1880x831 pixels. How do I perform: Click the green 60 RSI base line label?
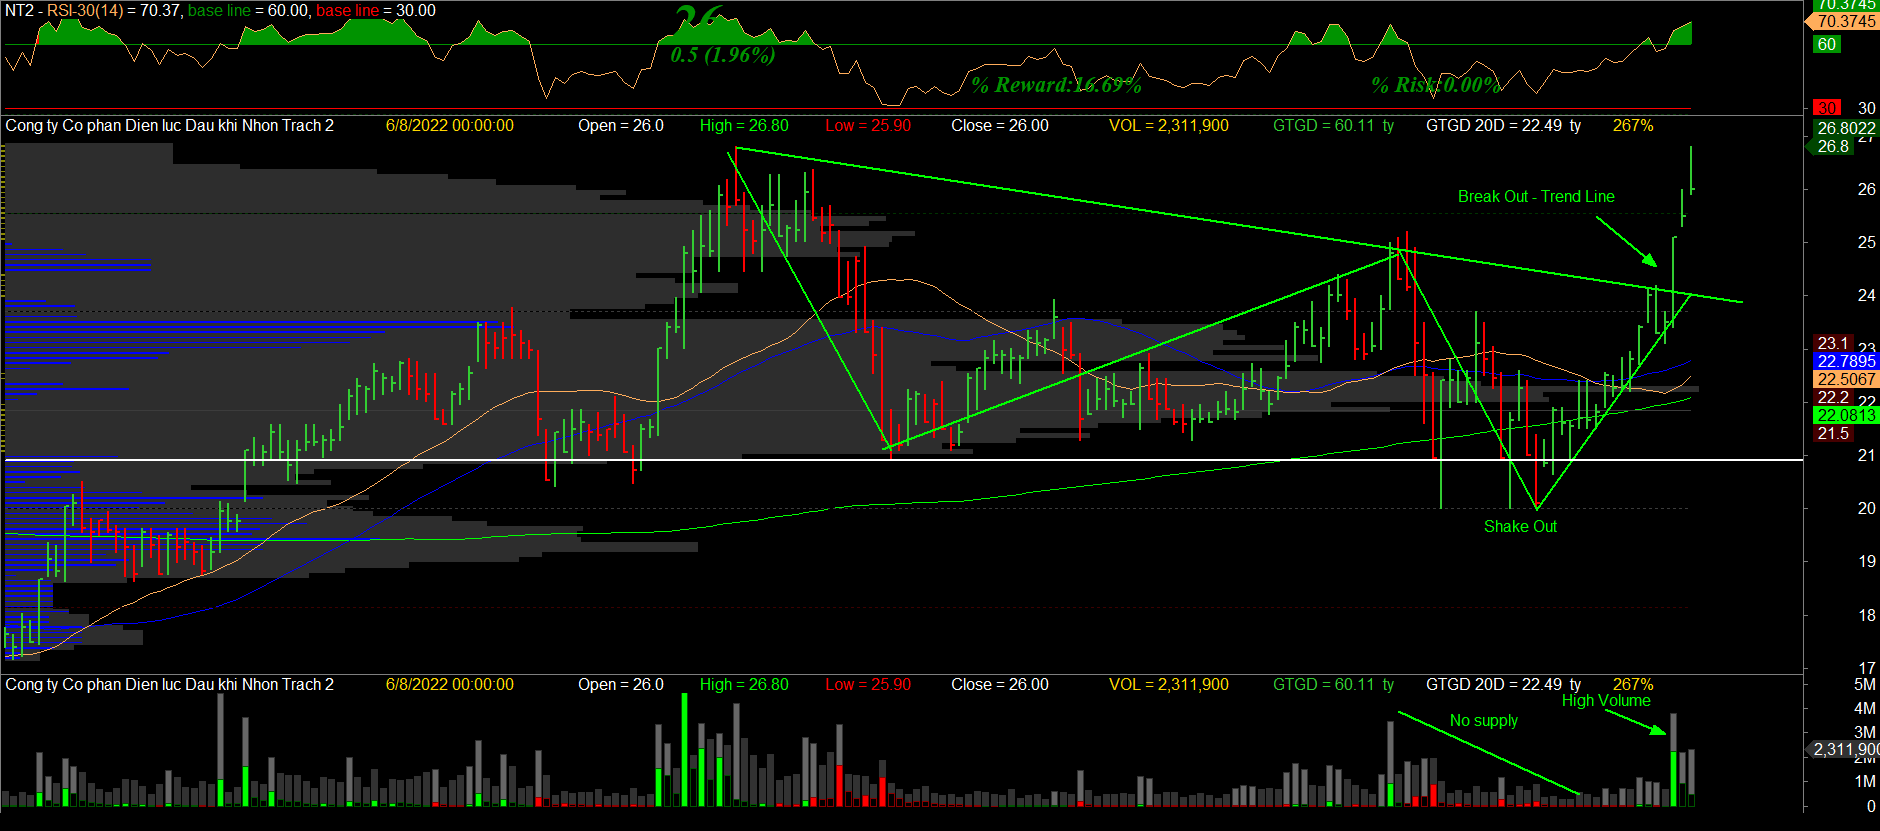point(1827,45)
